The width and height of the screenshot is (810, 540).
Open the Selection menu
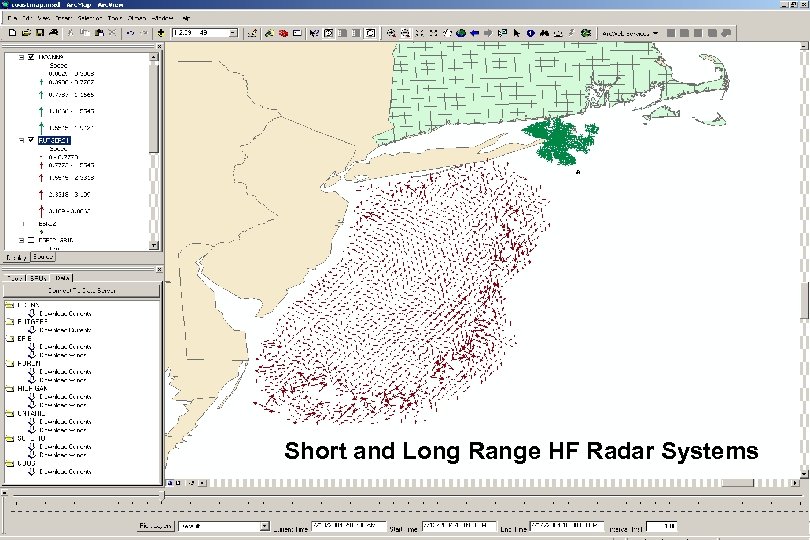pos(90,18)
